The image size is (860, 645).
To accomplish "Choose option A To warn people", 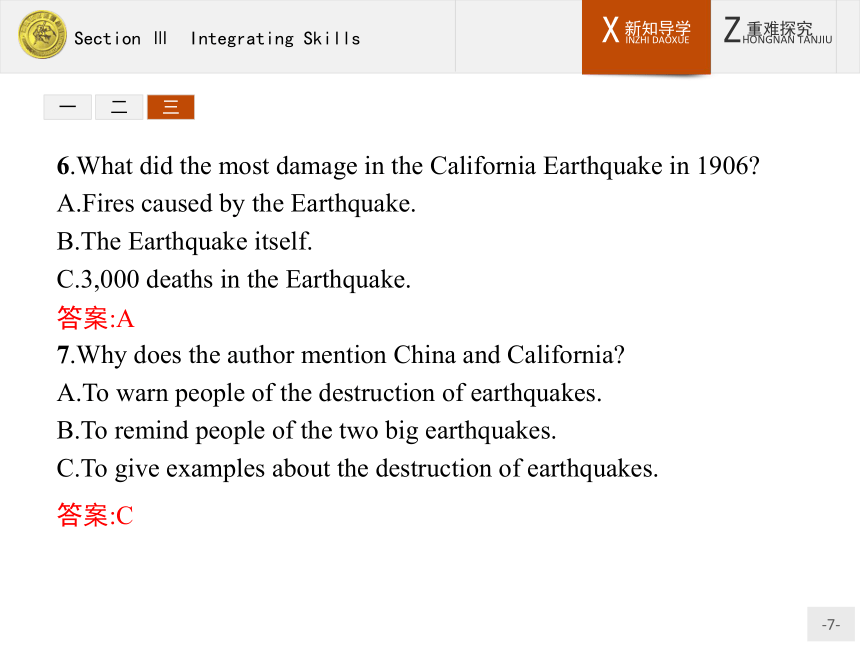I will coord(329,393).
